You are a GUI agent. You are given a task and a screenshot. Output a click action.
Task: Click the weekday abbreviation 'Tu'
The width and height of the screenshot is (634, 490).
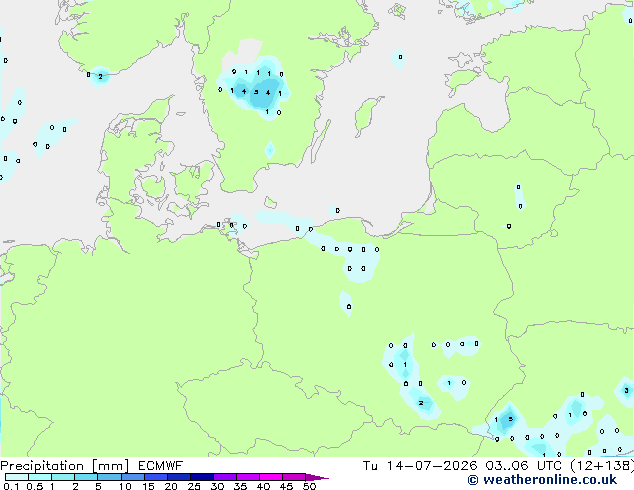pos(370,466)
